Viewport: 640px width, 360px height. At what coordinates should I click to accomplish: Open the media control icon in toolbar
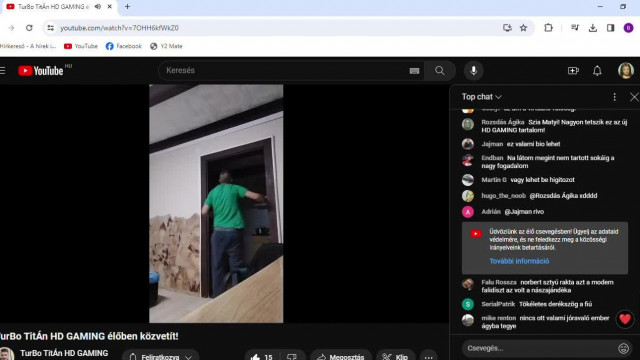(x=575, y=28)
